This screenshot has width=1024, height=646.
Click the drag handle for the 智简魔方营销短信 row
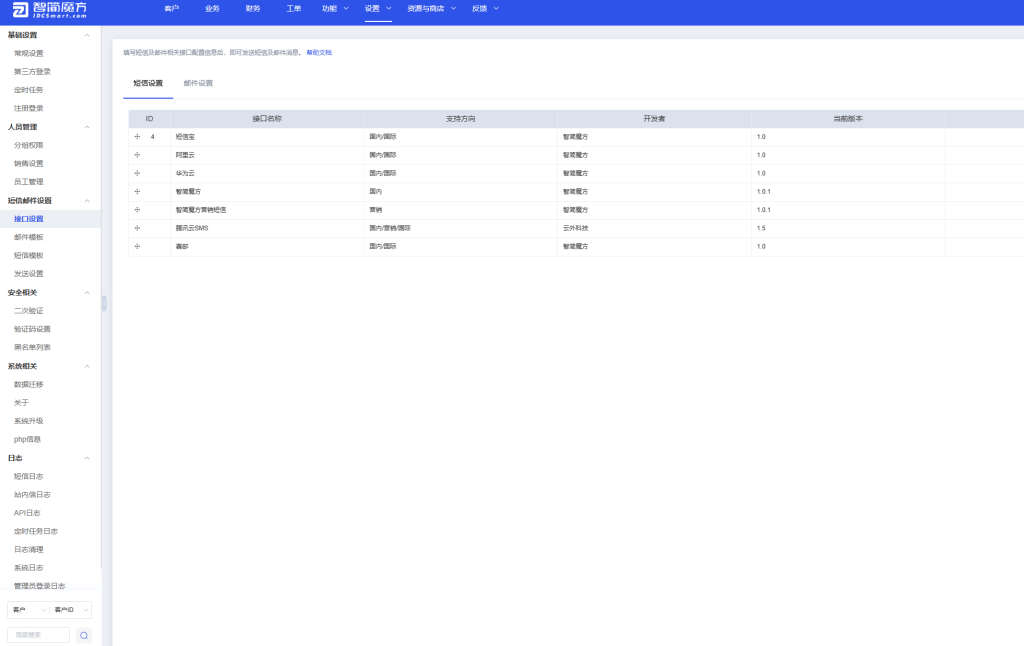137,210
